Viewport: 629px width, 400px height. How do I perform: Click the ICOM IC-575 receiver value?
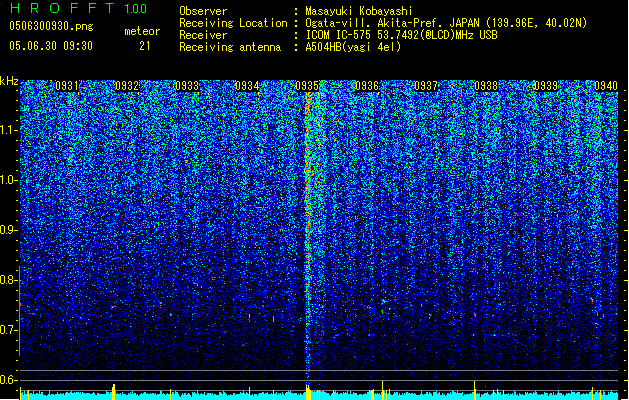(x=401, y=35)
